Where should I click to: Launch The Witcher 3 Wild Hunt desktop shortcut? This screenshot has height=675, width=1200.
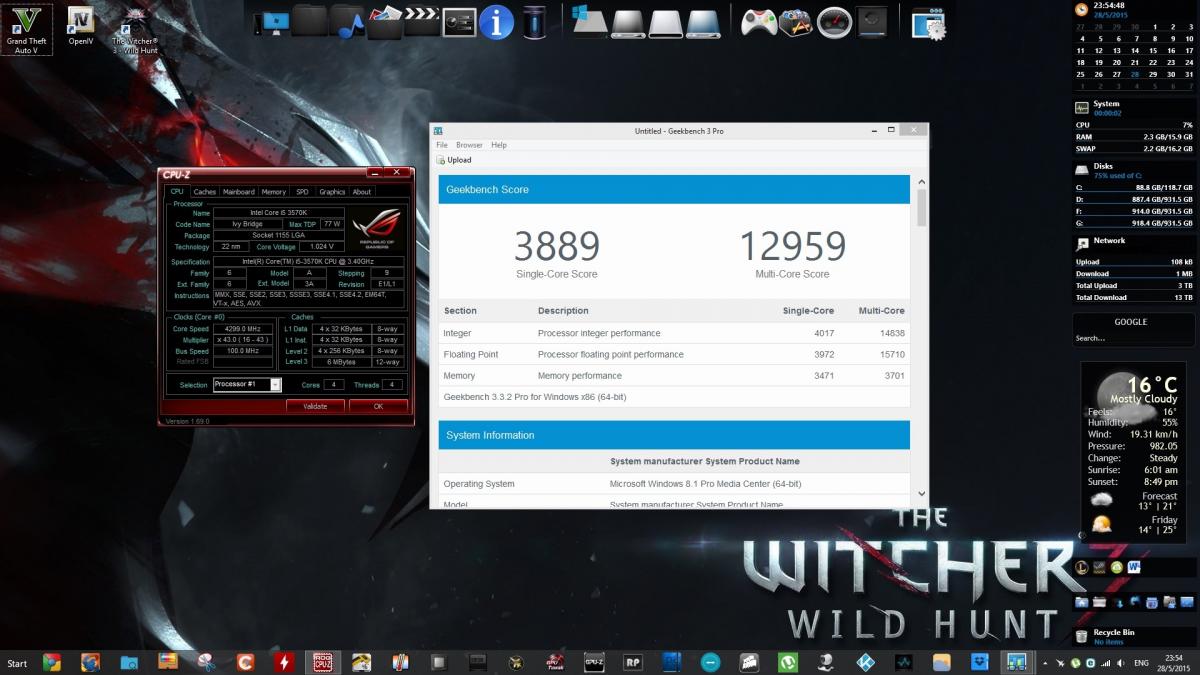point(135,29)
